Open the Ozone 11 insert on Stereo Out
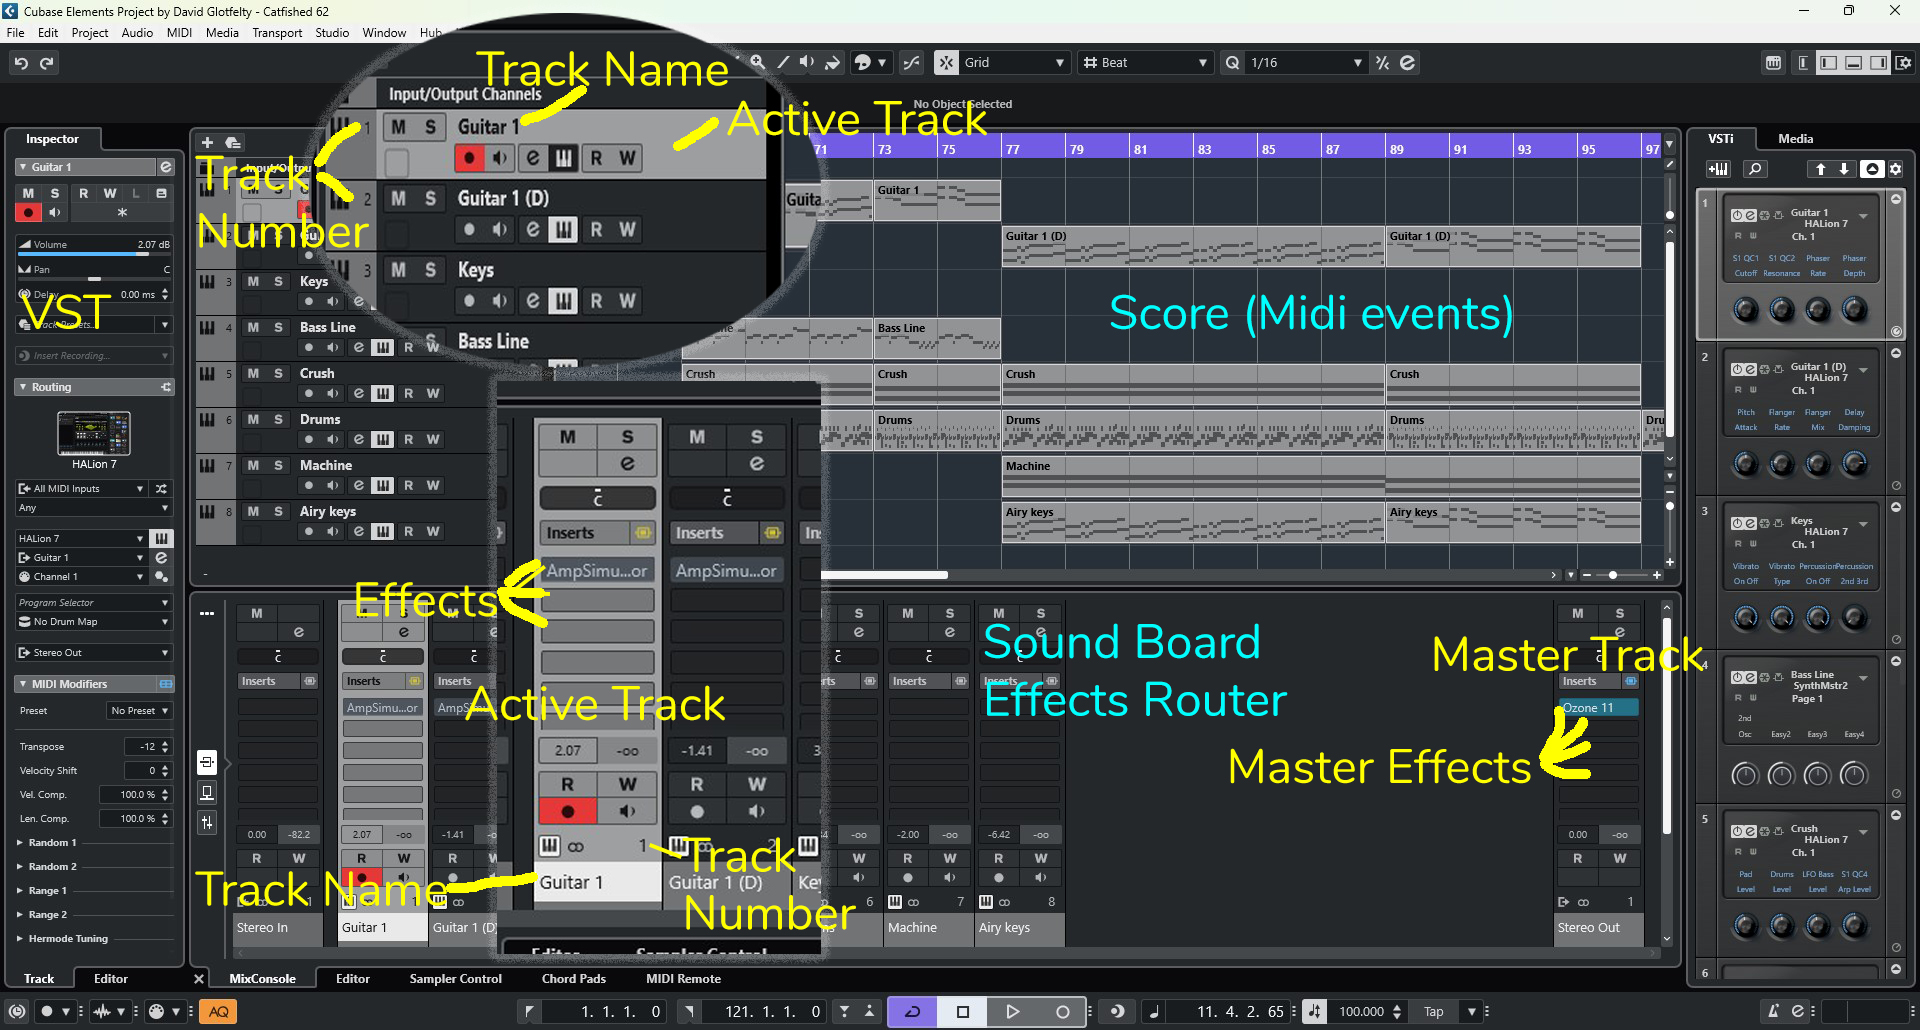The image size is (1920, 1030). tap(1598, 707)
